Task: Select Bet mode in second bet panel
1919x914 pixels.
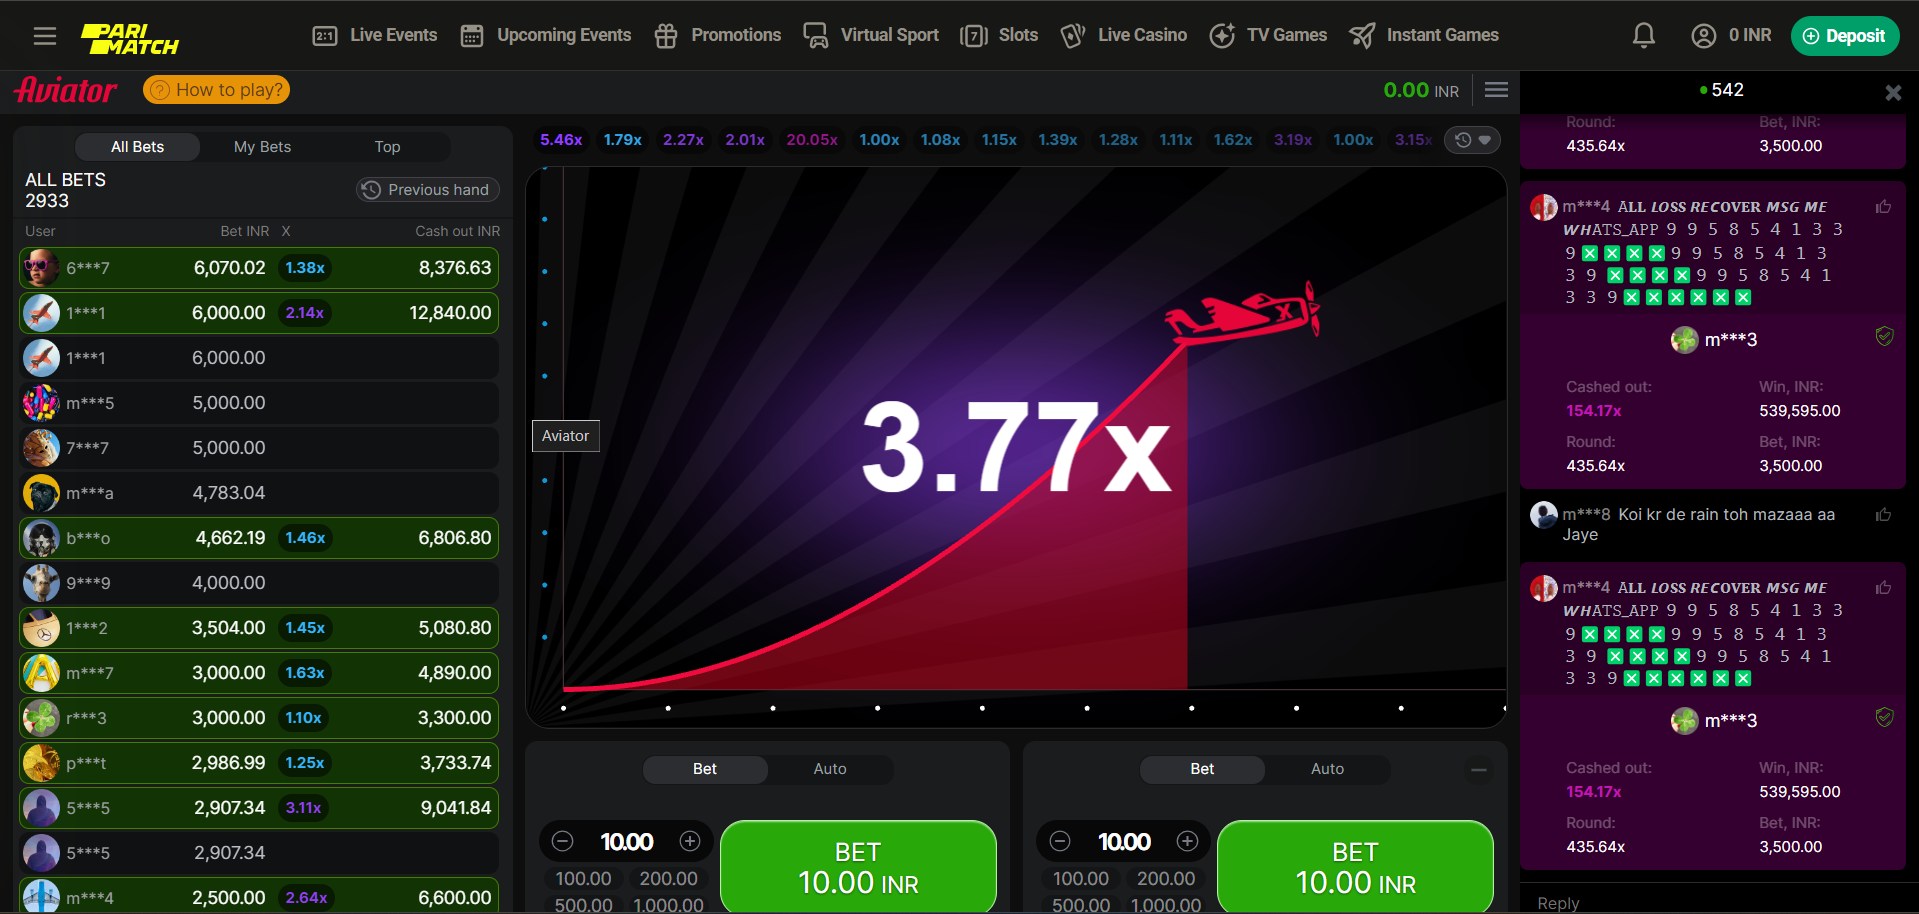Action: point(1202,769)
